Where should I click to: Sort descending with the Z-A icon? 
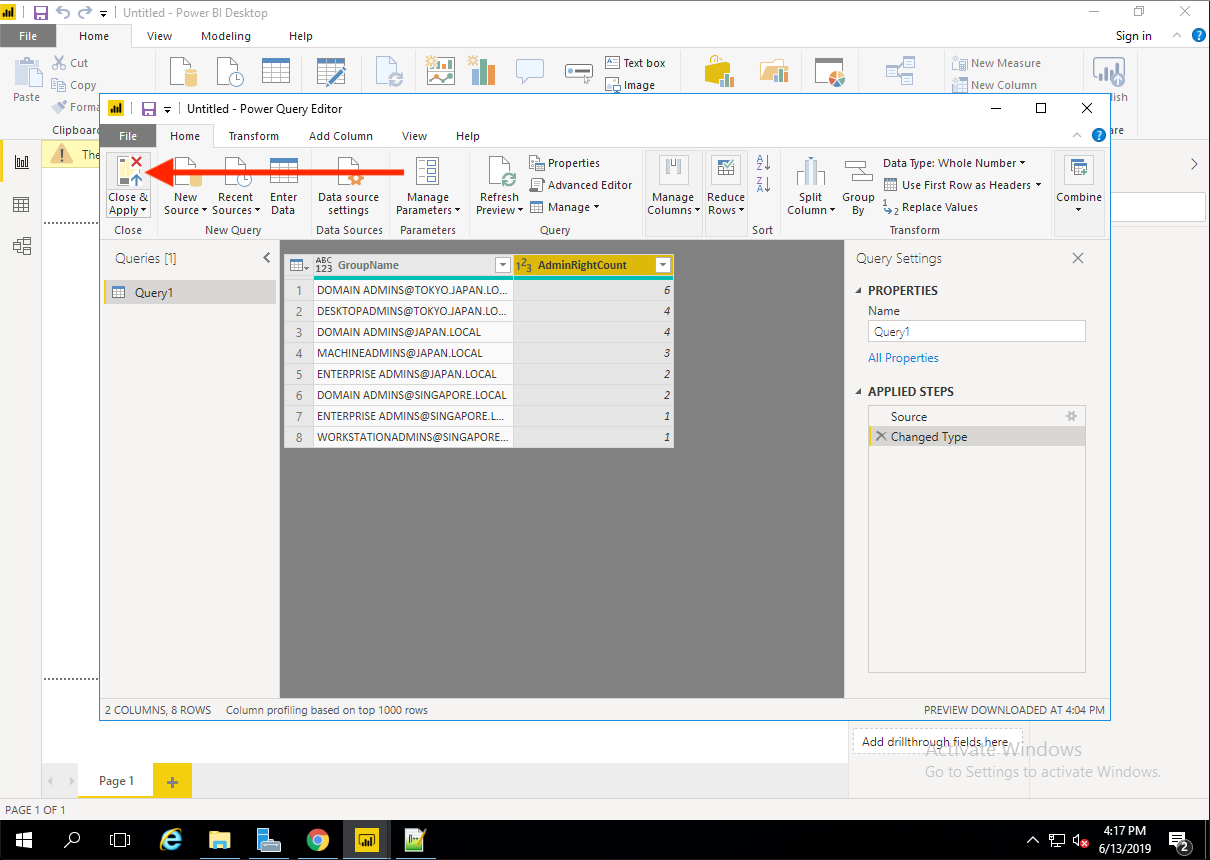tap(763, 184)
